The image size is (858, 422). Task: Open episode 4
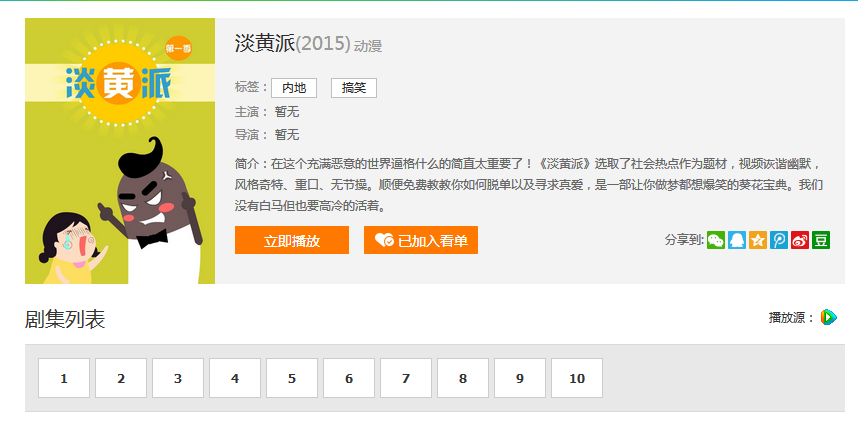235,378
